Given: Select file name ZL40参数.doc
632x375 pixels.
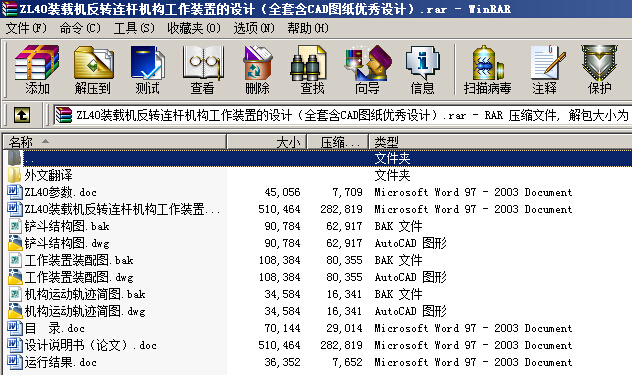Looking at the screenshot, I should 60,192.
